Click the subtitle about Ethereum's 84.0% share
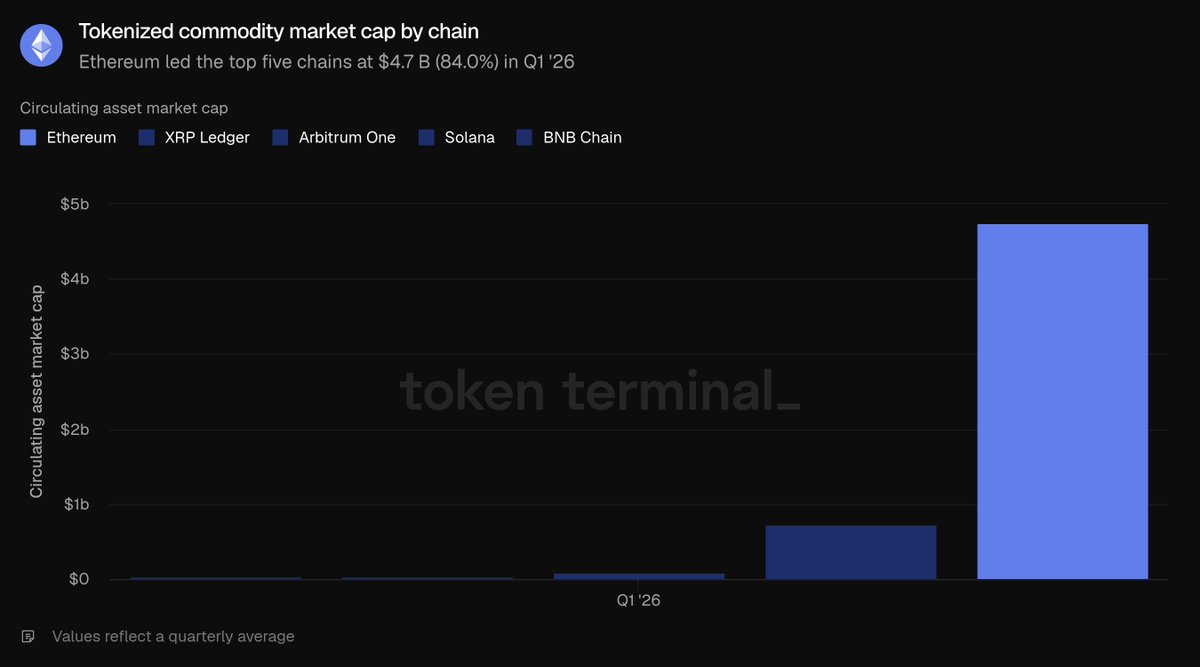The height and width of the screenshot is (667, 1200). coord(326,61)
